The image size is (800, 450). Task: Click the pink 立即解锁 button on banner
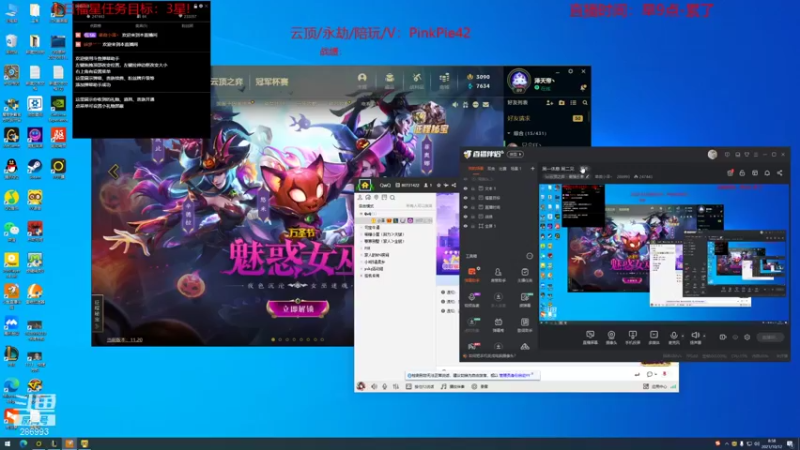click(298, 309)
